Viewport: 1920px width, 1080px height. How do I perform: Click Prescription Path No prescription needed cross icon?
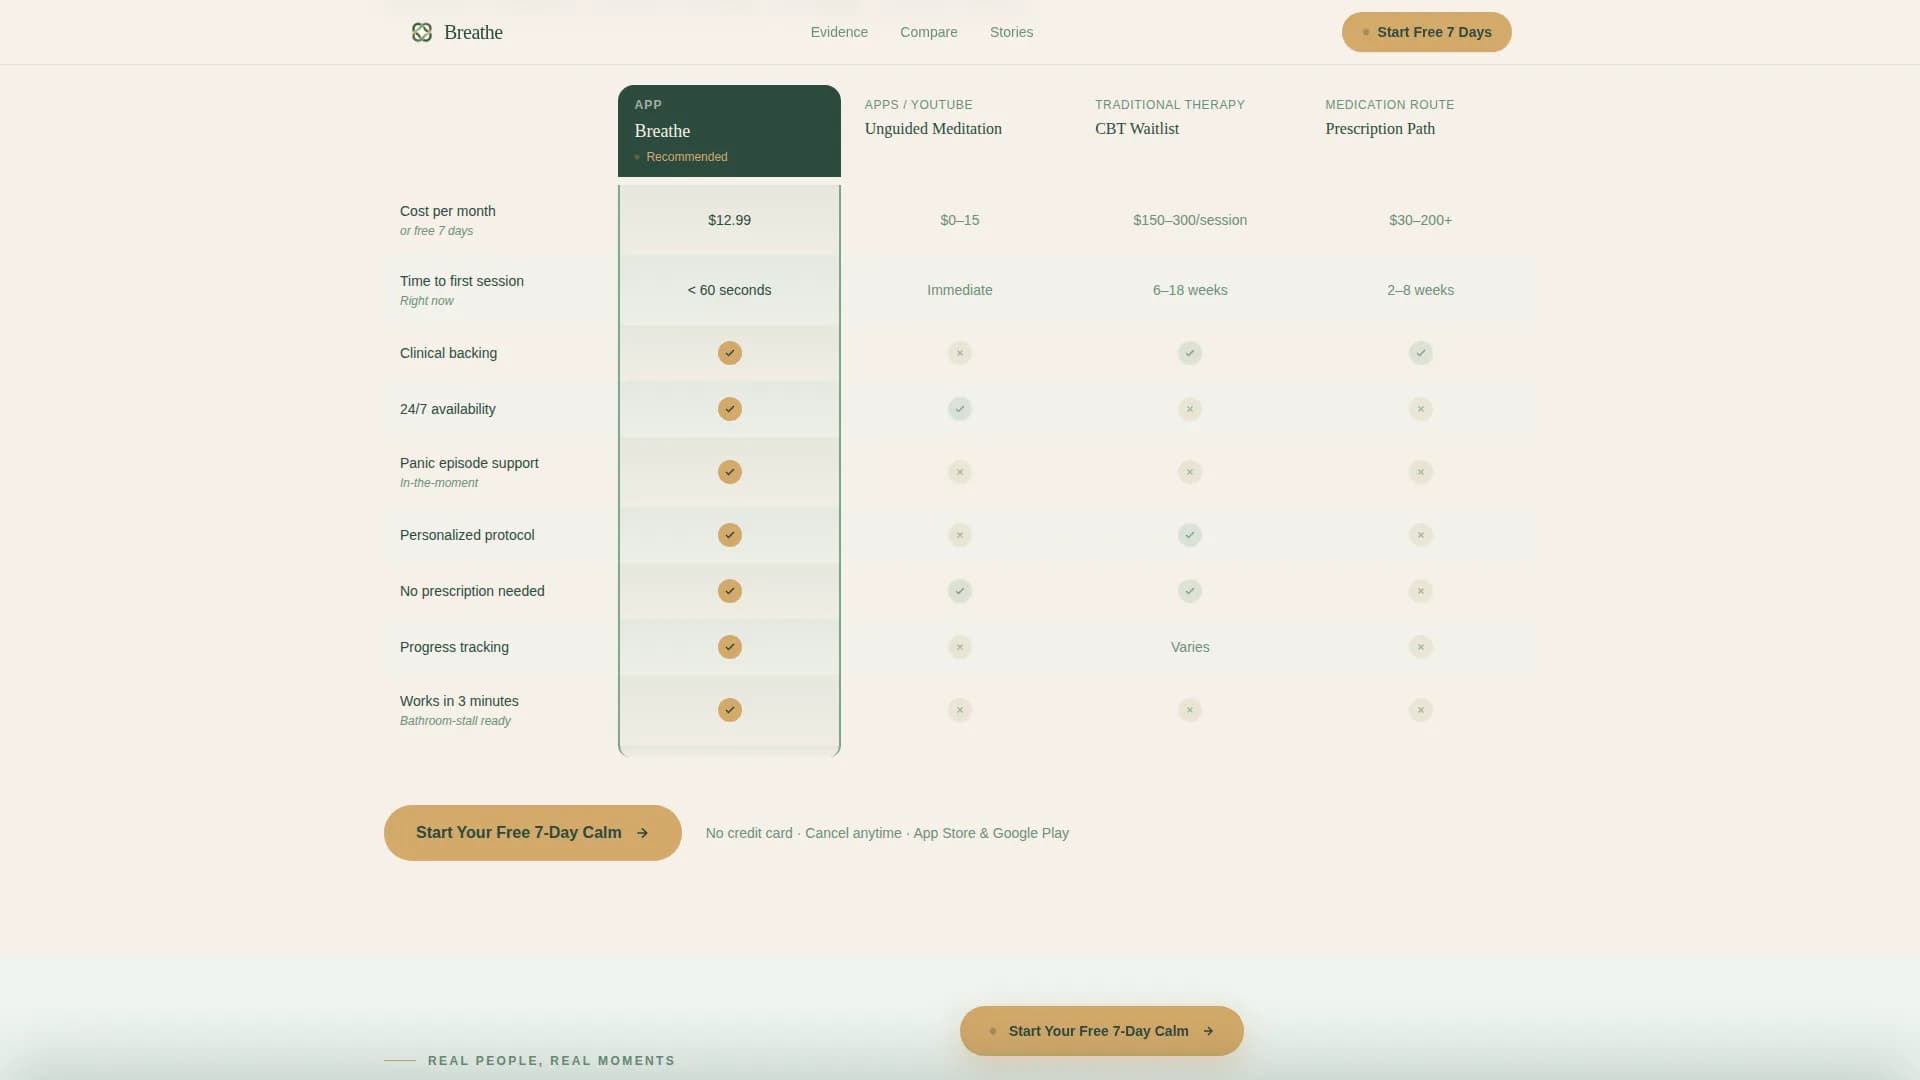(1420, 591)
